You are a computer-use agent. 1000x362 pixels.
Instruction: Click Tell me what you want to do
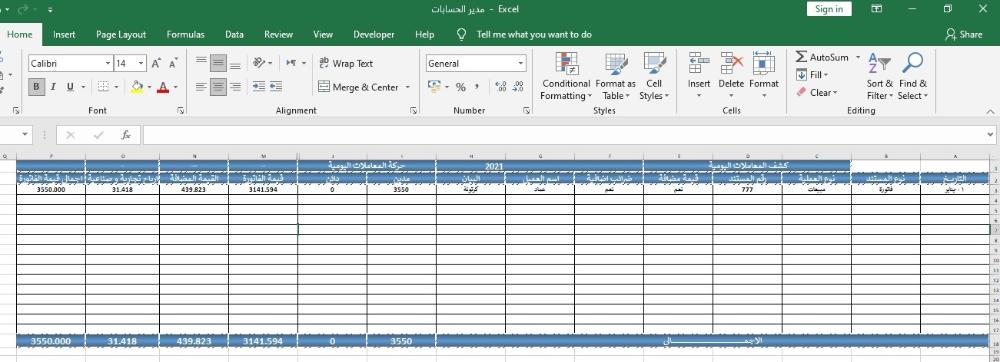[534, 34]
